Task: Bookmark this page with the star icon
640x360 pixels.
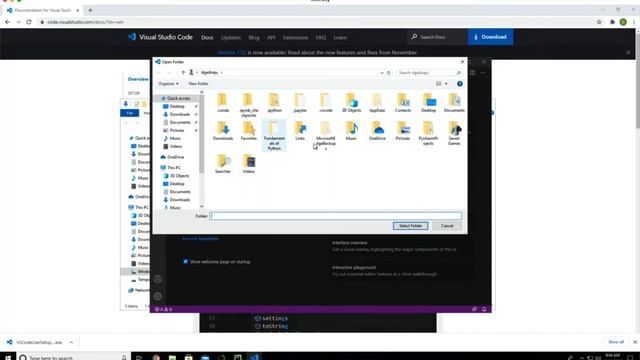Action: pos(599,22)
